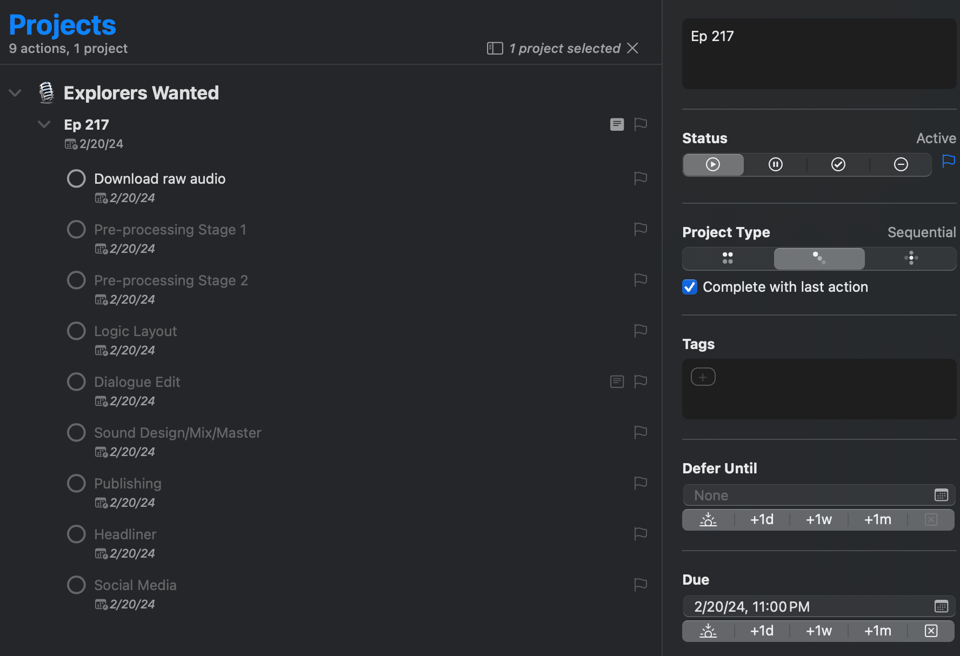Collapse the Ep 217 project
The width and height of the screenshot is (960, 656).
pos(44,125)
